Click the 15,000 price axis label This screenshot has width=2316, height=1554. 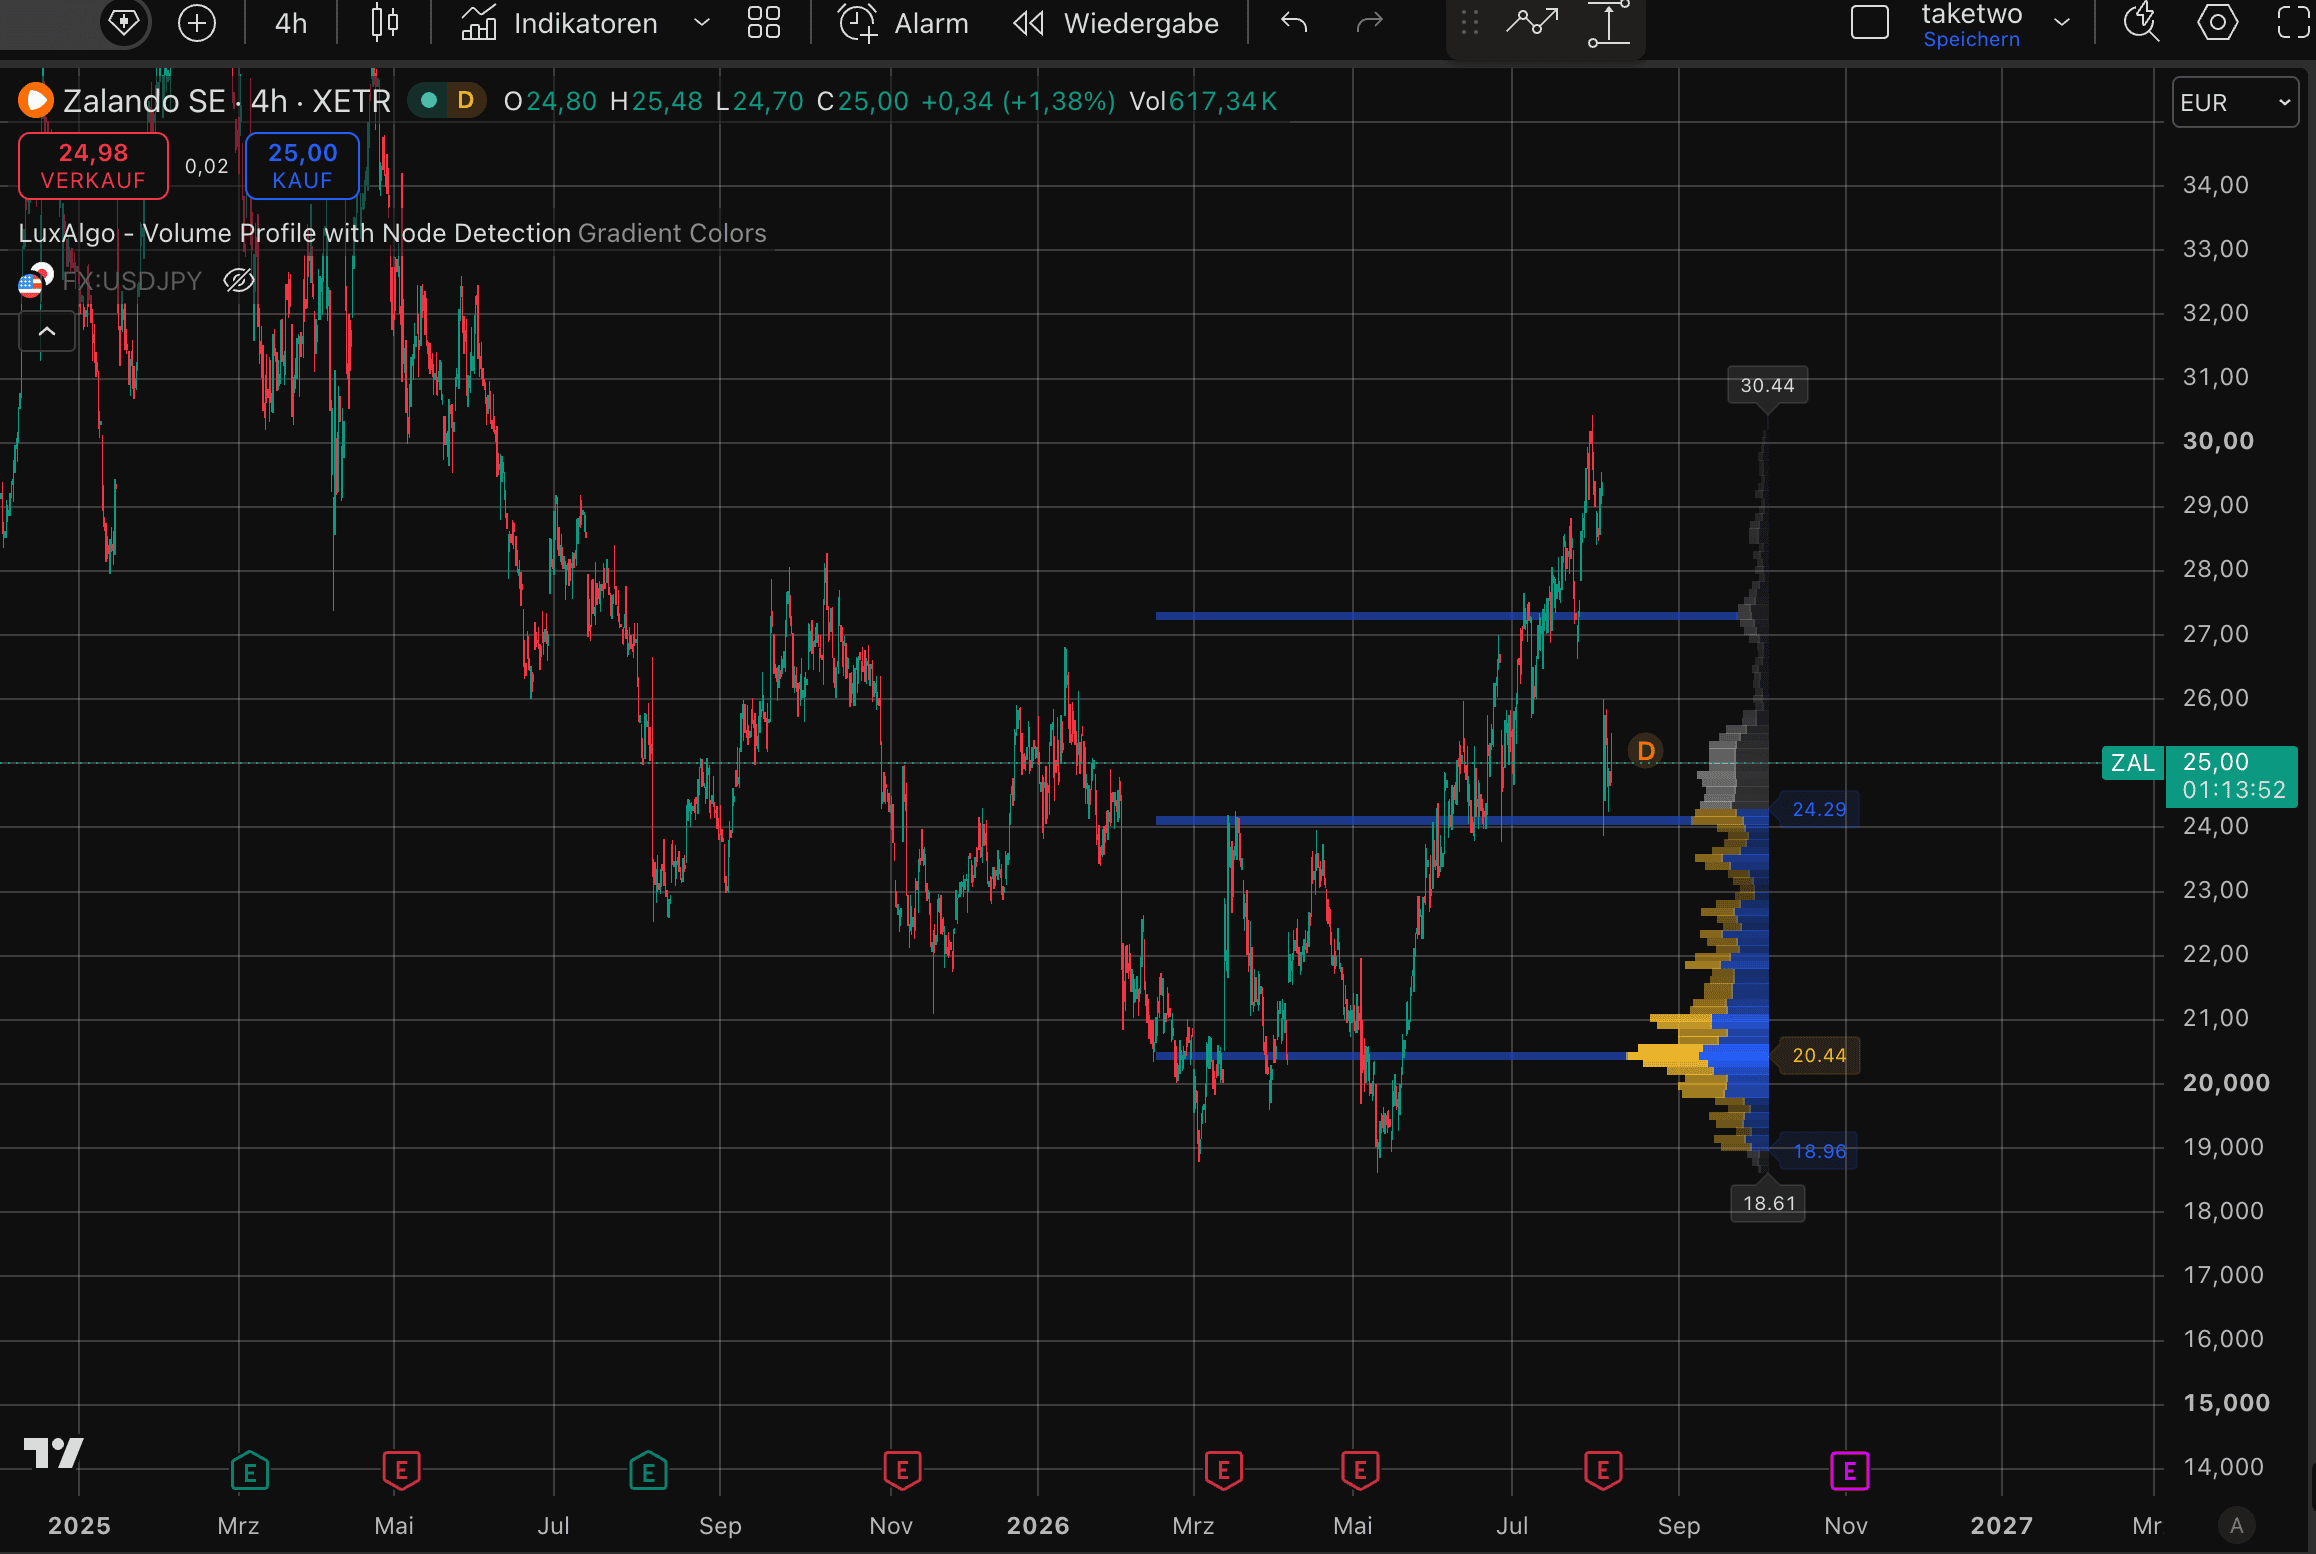pyautogui.click(x=2226, y=1402)
